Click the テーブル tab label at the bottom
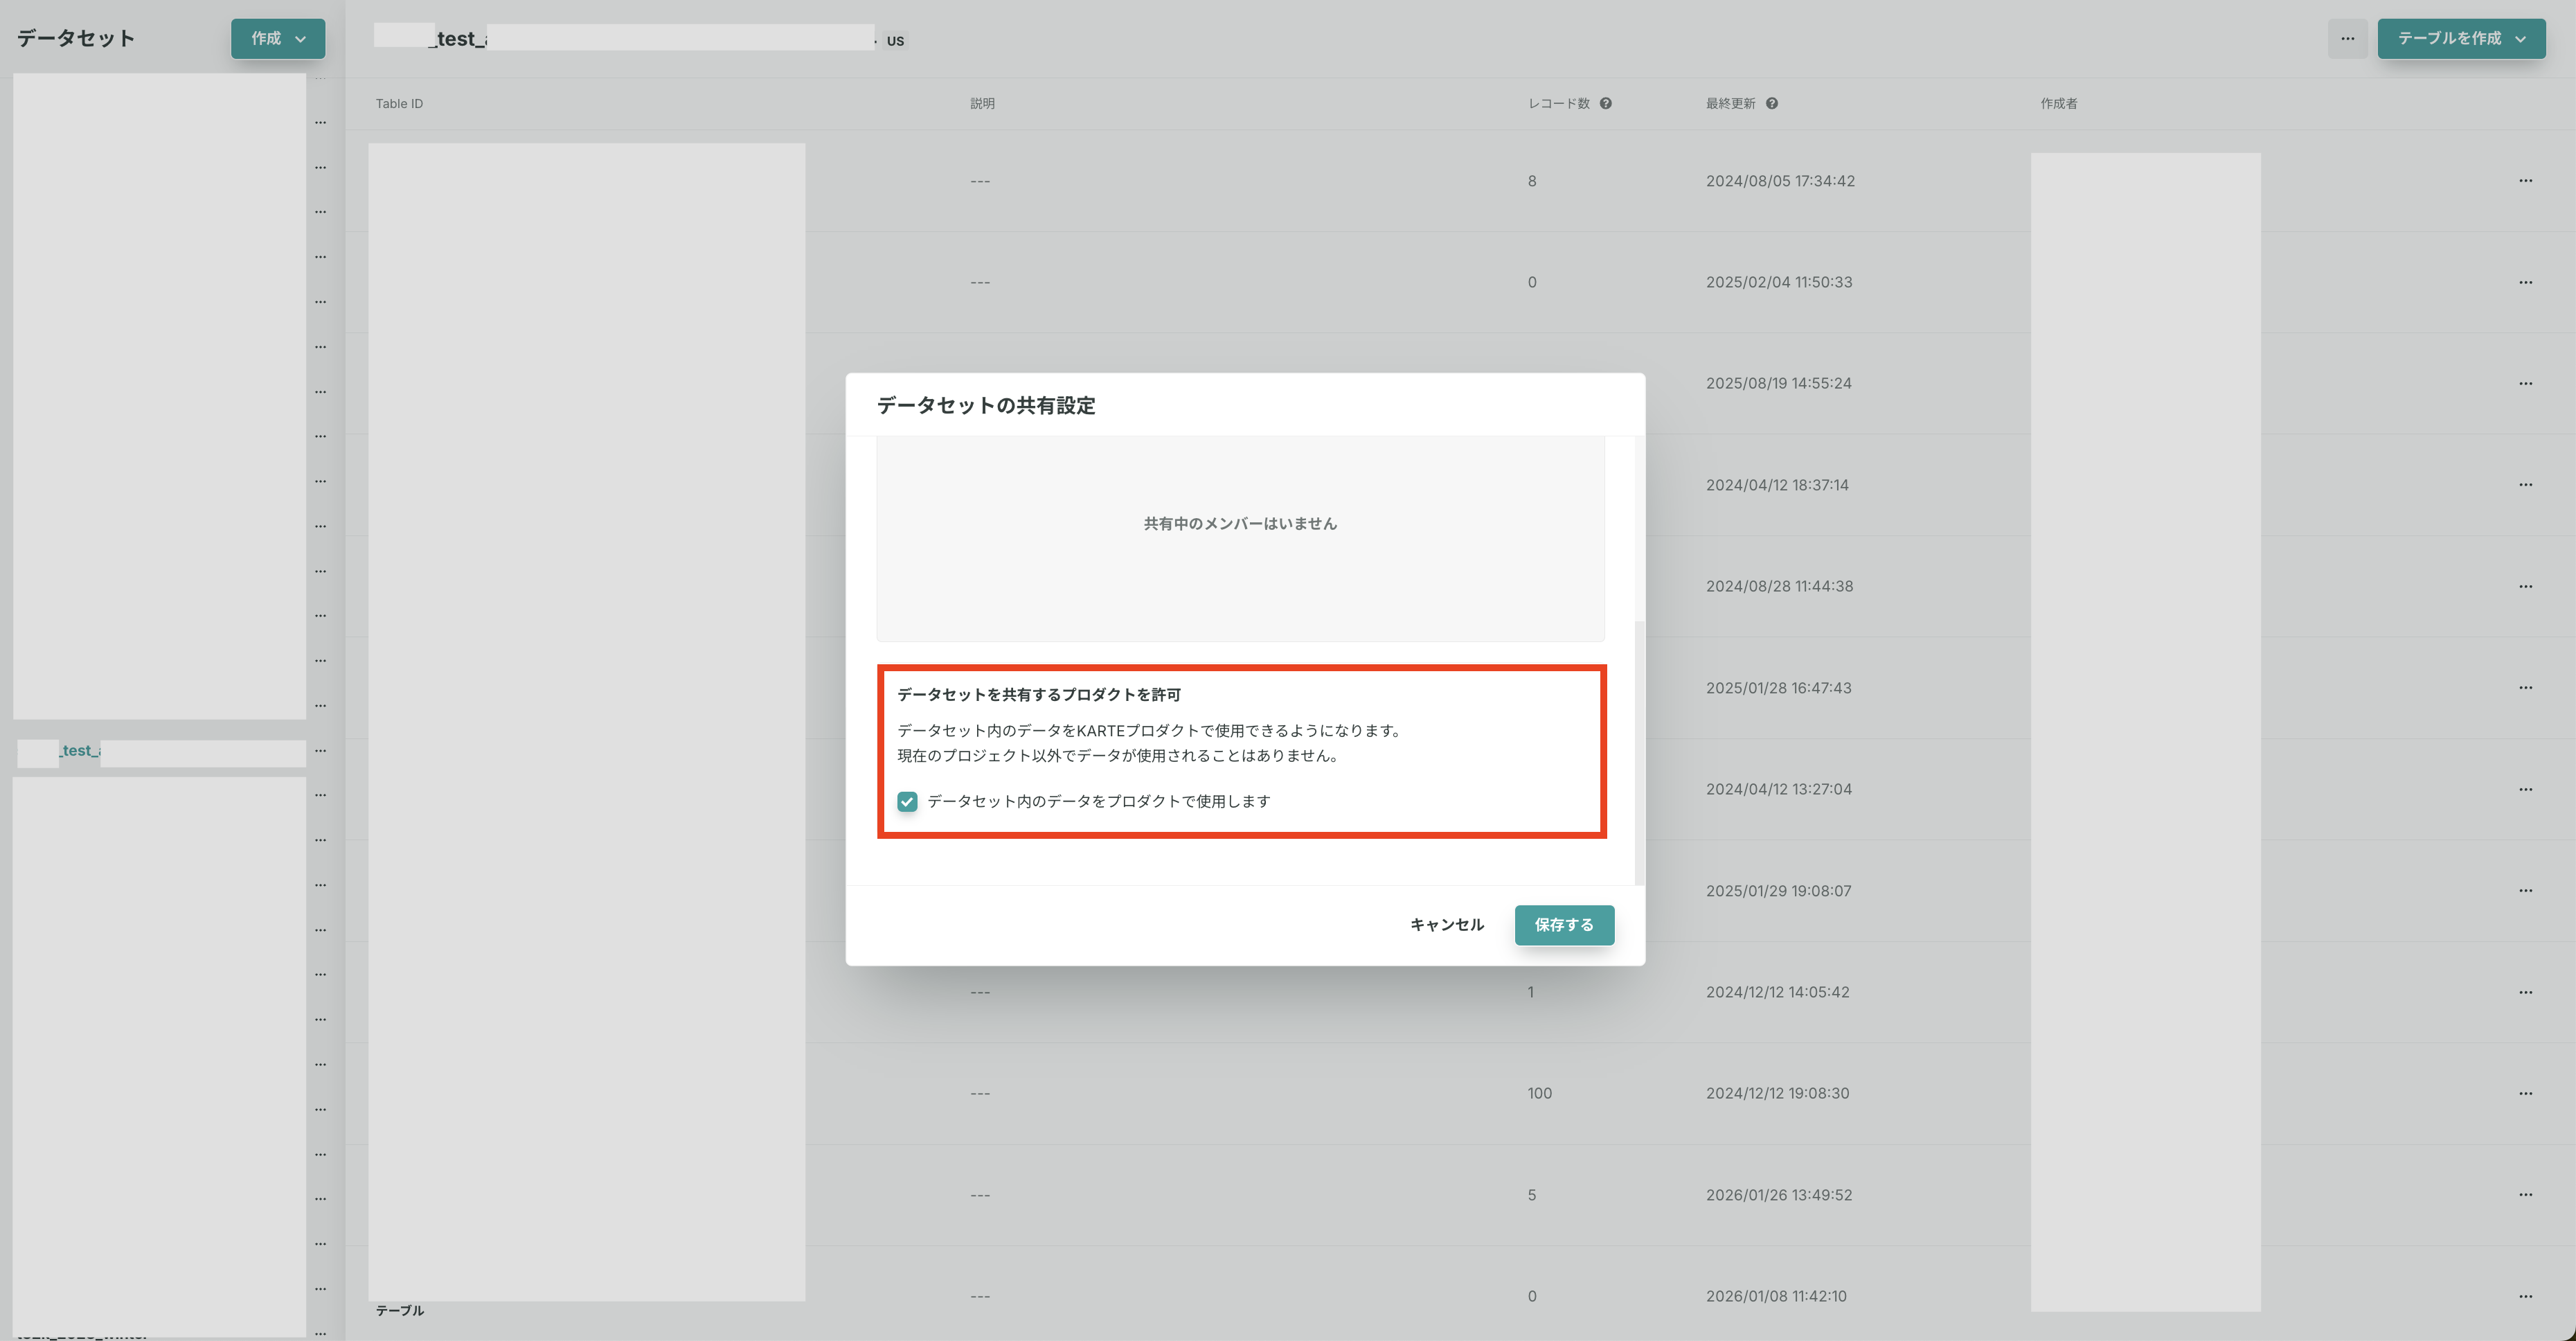The image size is (2576, 1341). coord(399,1310)
